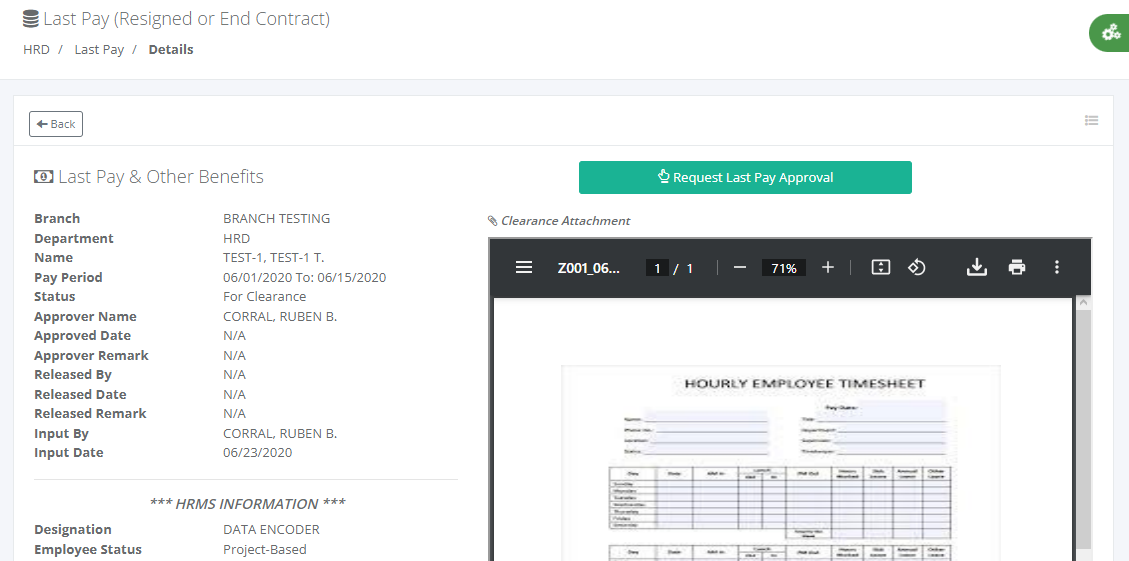Image resolution: width=1129 pixels, height=561 pixels.
Task: Click the Last Pay & Other Benefits heading
Action: (161, 176)
